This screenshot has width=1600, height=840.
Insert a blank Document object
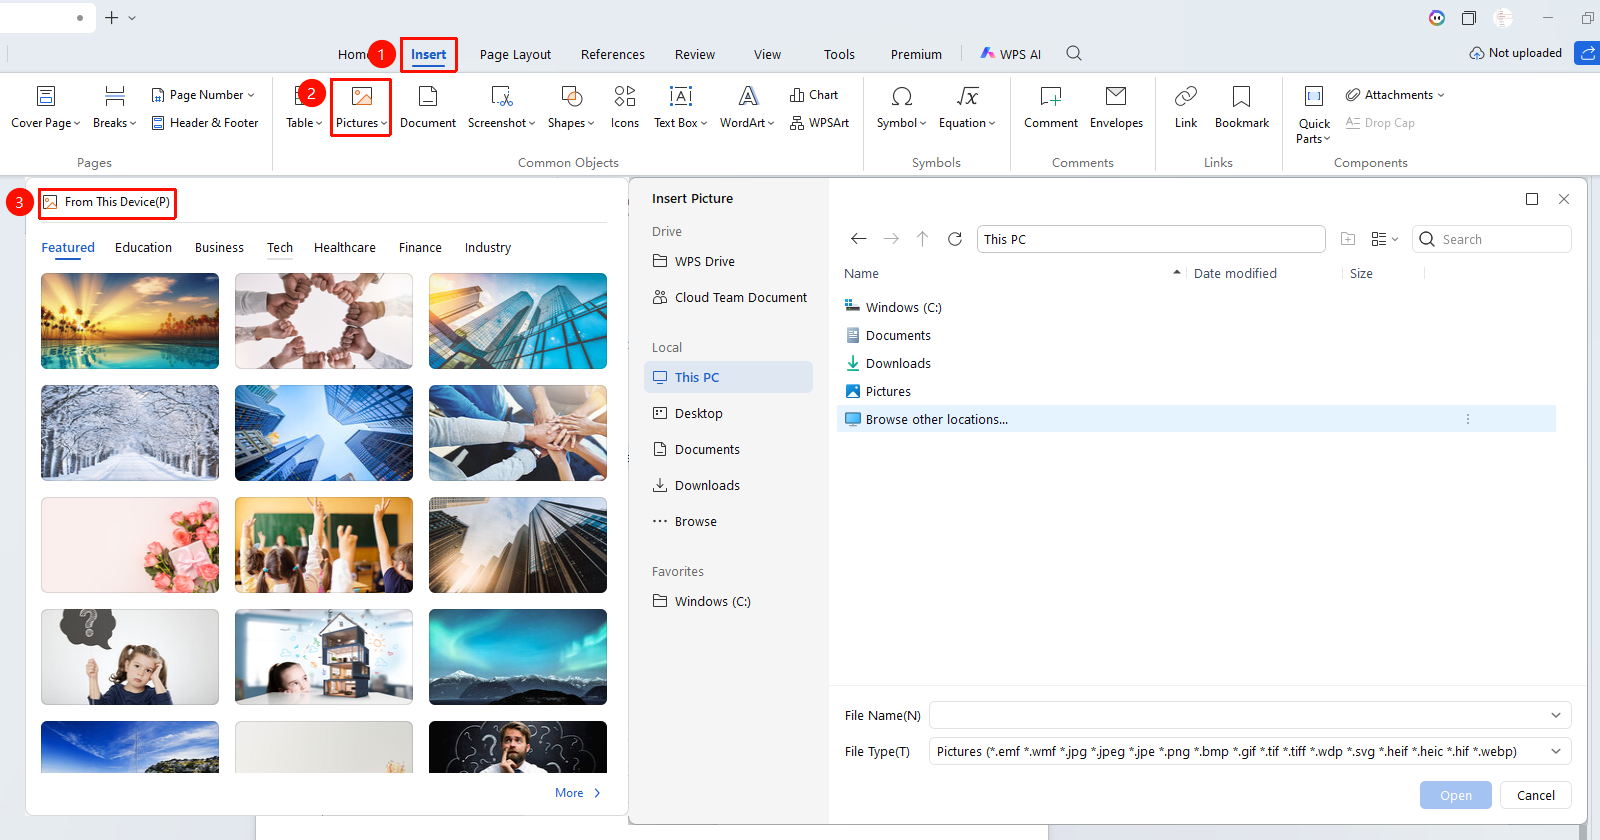(428, 108)
